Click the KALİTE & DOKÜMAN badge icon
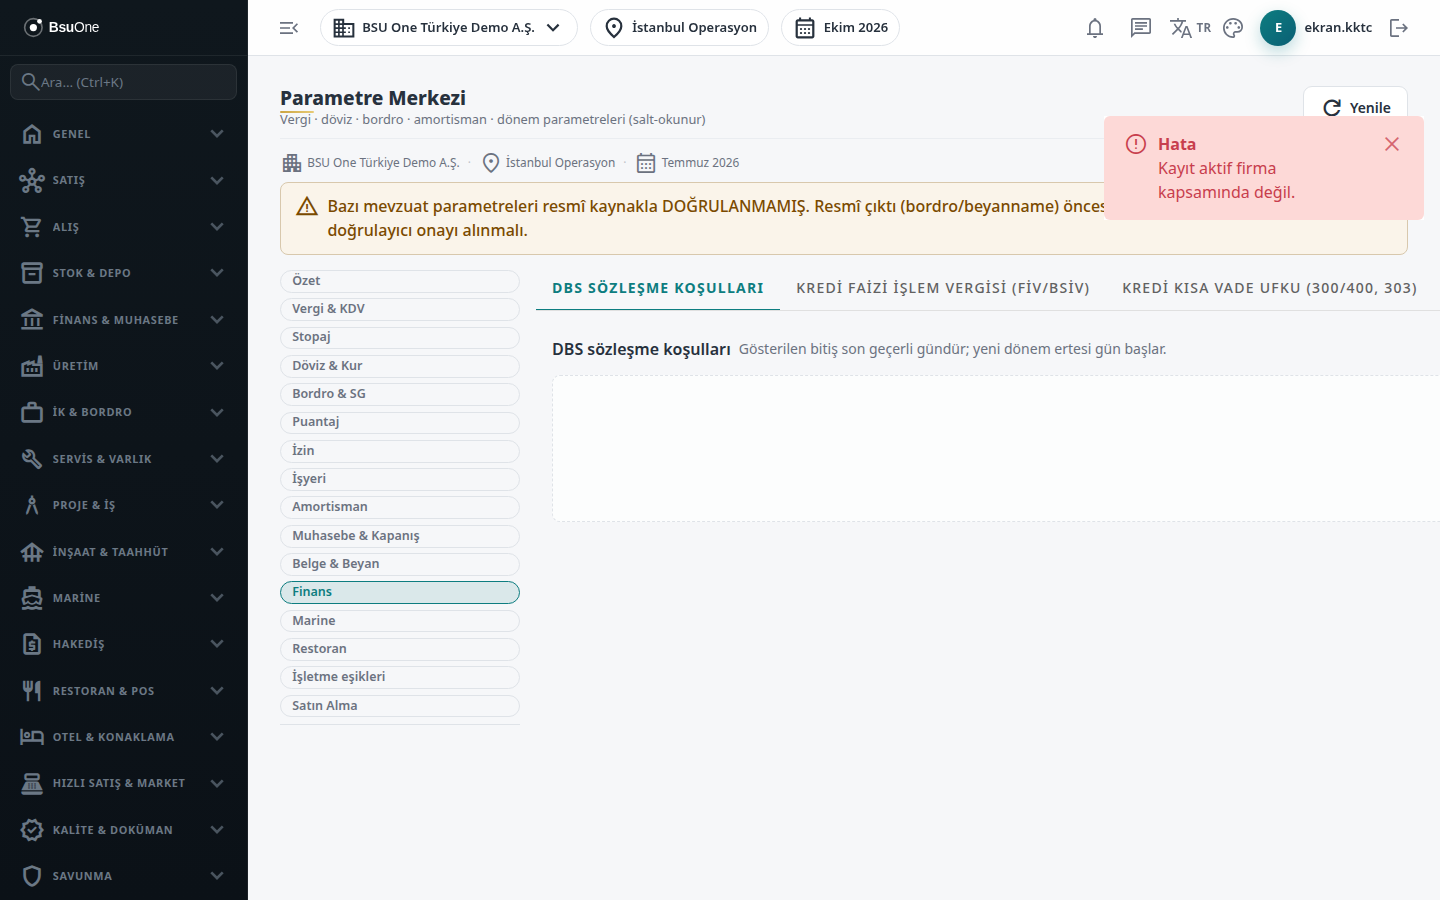Viewport: 1440px width, 900px height. click(32, 830)
